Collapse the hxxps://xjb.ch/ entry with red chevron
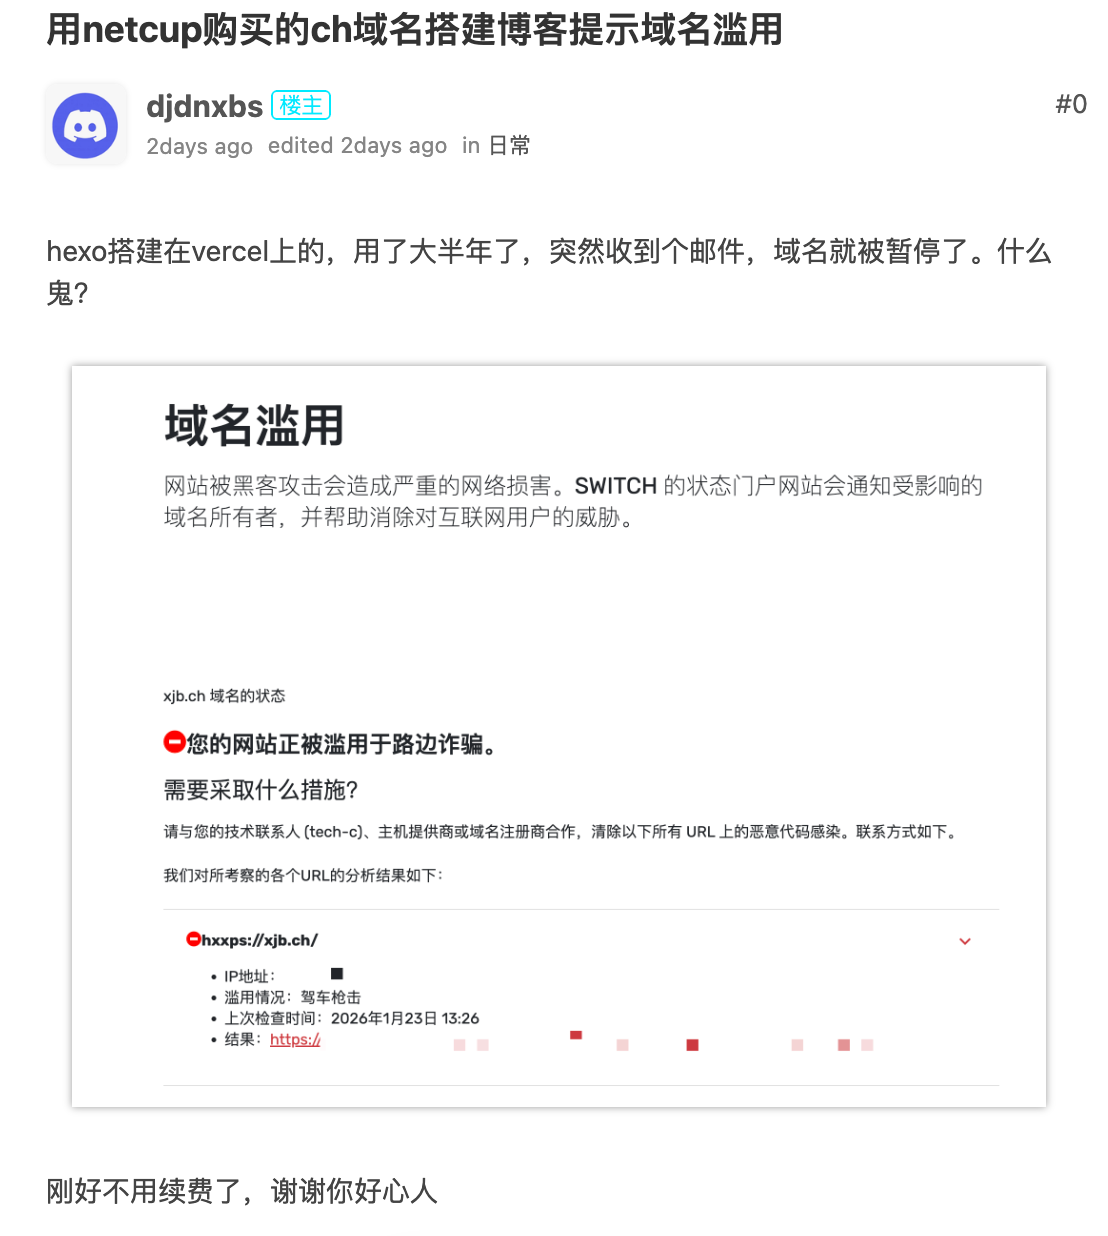 [x=965, y=941]
